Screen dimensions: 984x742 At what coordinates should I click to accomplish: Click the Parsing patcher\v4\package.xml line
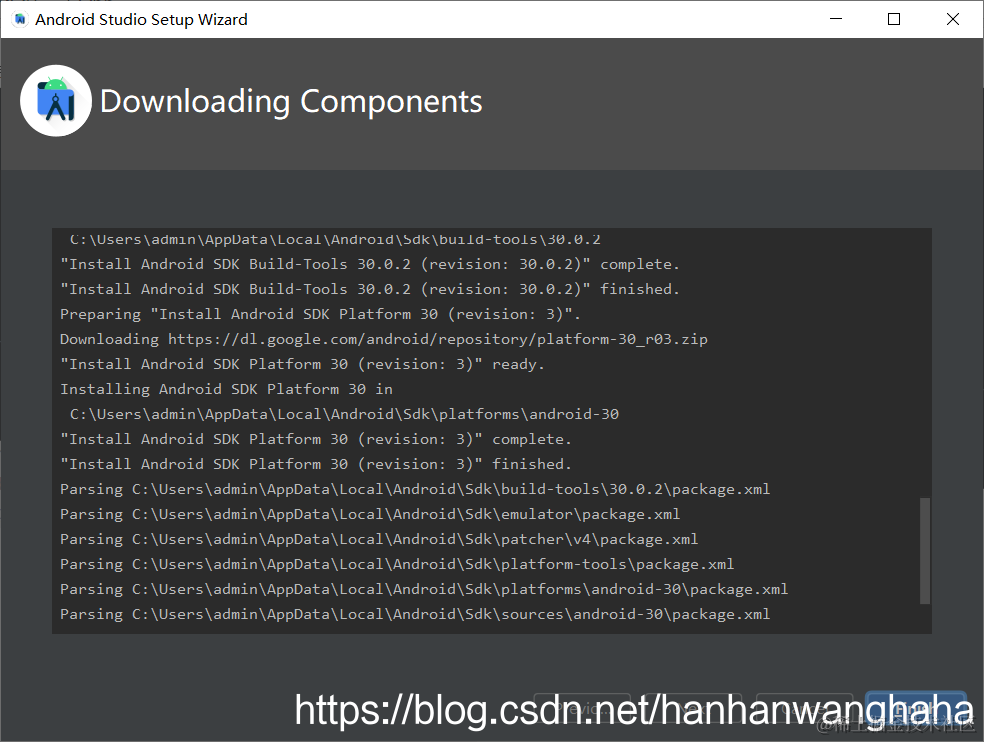click(379, 539)
